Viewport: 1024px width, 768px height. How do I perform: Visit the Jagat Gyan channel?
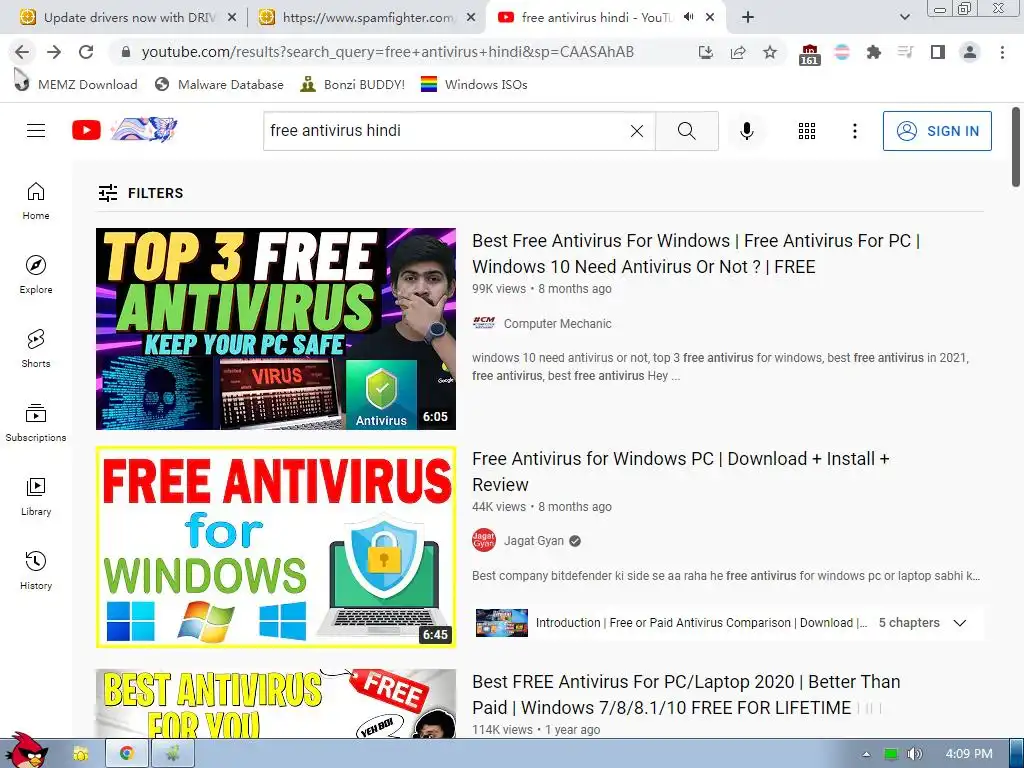point(534,541)
